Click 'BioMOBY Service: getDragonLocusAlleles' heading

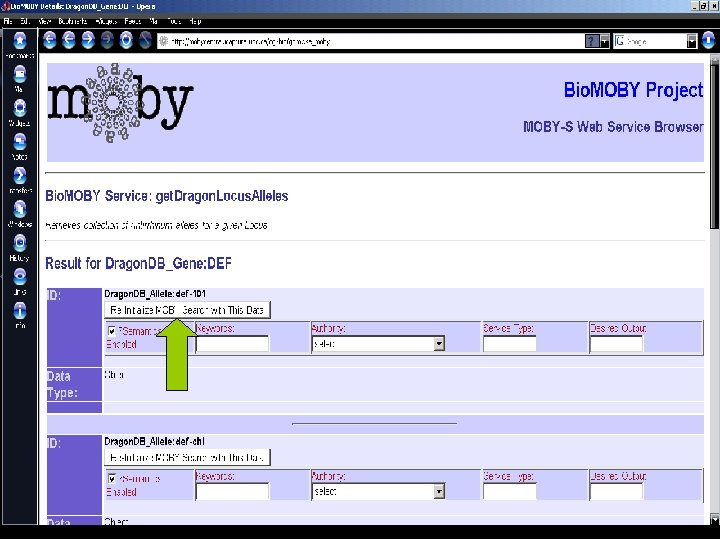coord(167,196)
